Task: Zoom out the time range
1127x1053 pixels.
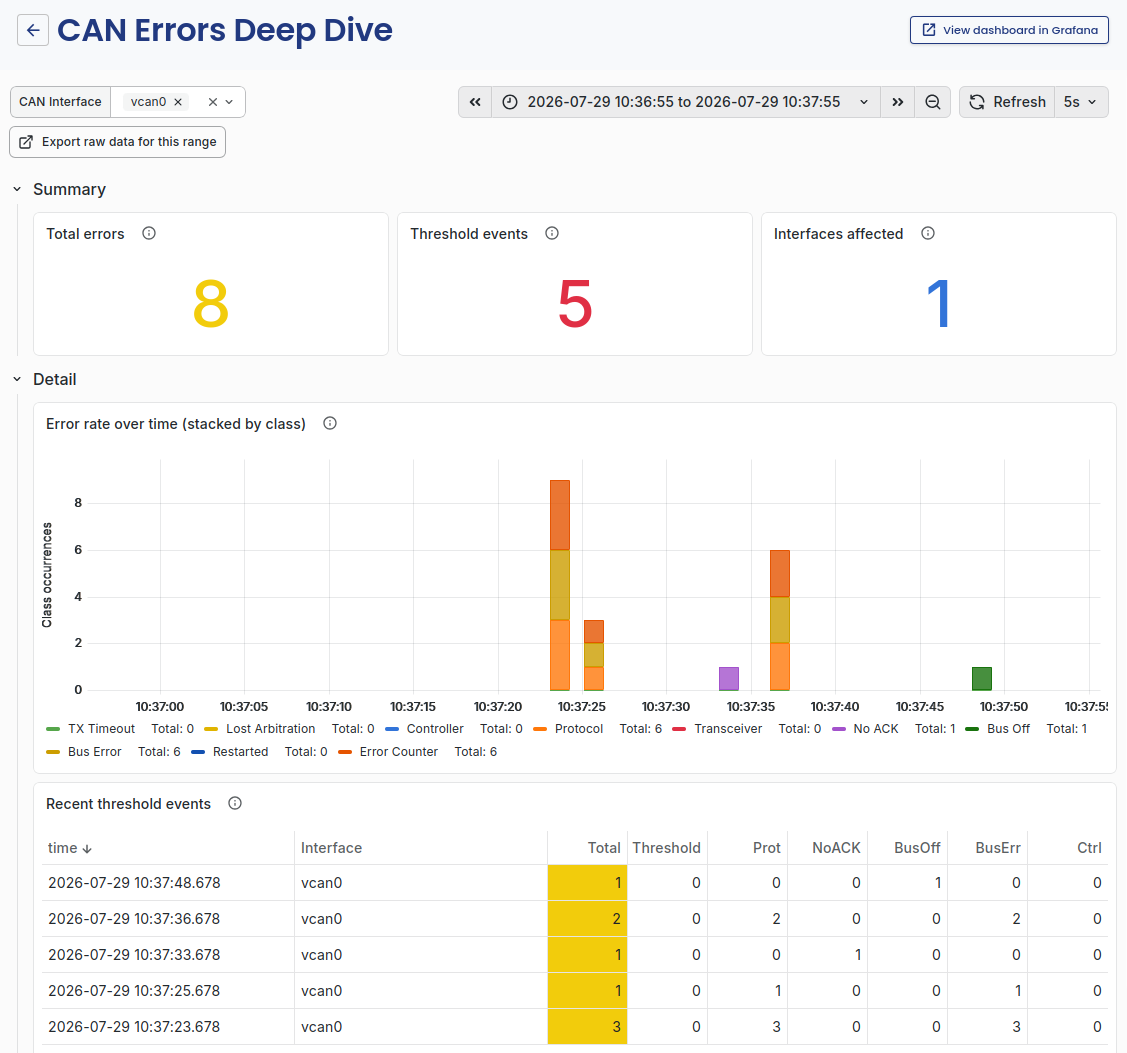Action: pyautogui.click(x=932, y=102)
